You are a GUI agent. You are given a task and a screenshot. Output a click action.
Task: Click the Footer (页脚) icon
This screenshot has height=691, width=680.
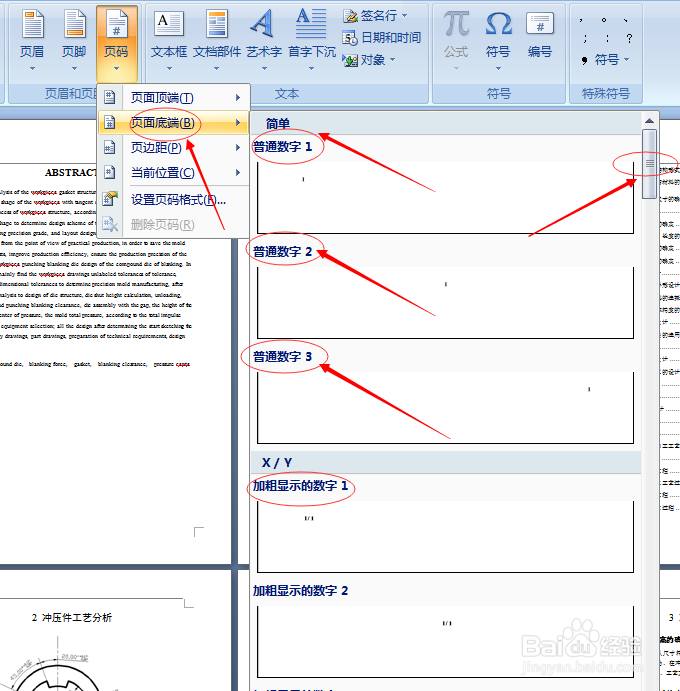74,24
